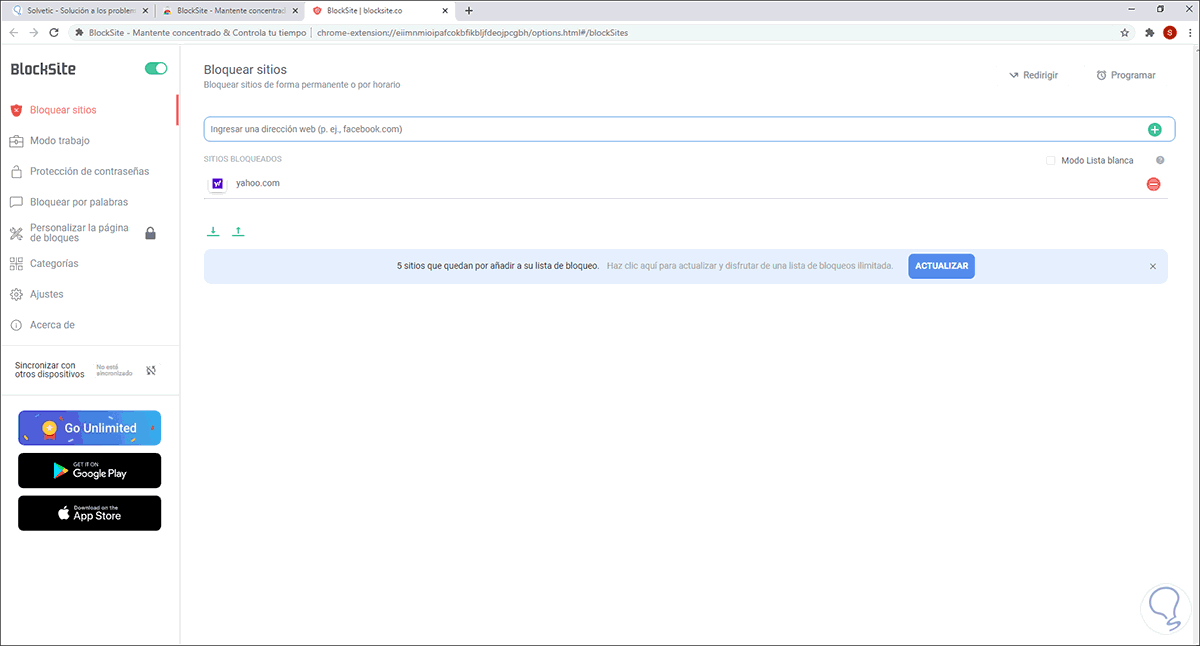
Task: Open Chrome three-dot menu
Action: click(1188, 32)
